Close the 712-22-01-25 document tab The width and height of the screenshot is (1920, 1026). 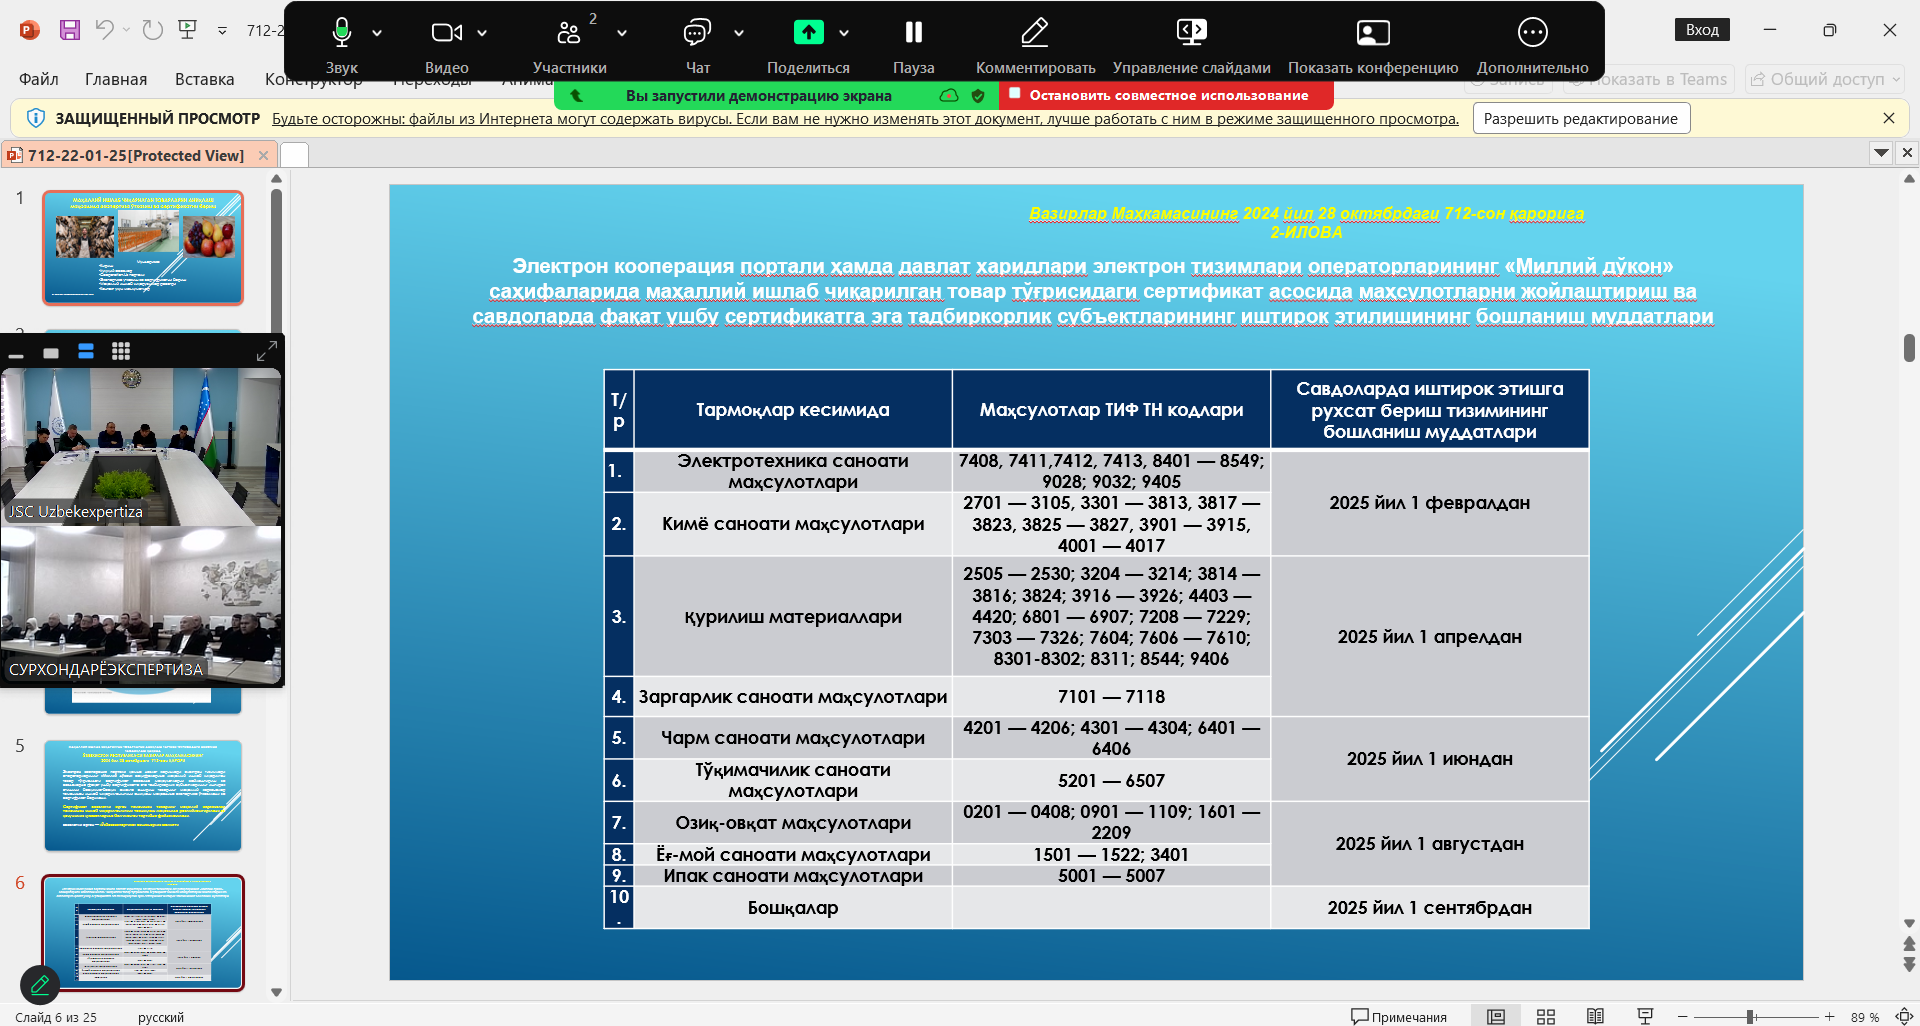[x=263, y=155]
